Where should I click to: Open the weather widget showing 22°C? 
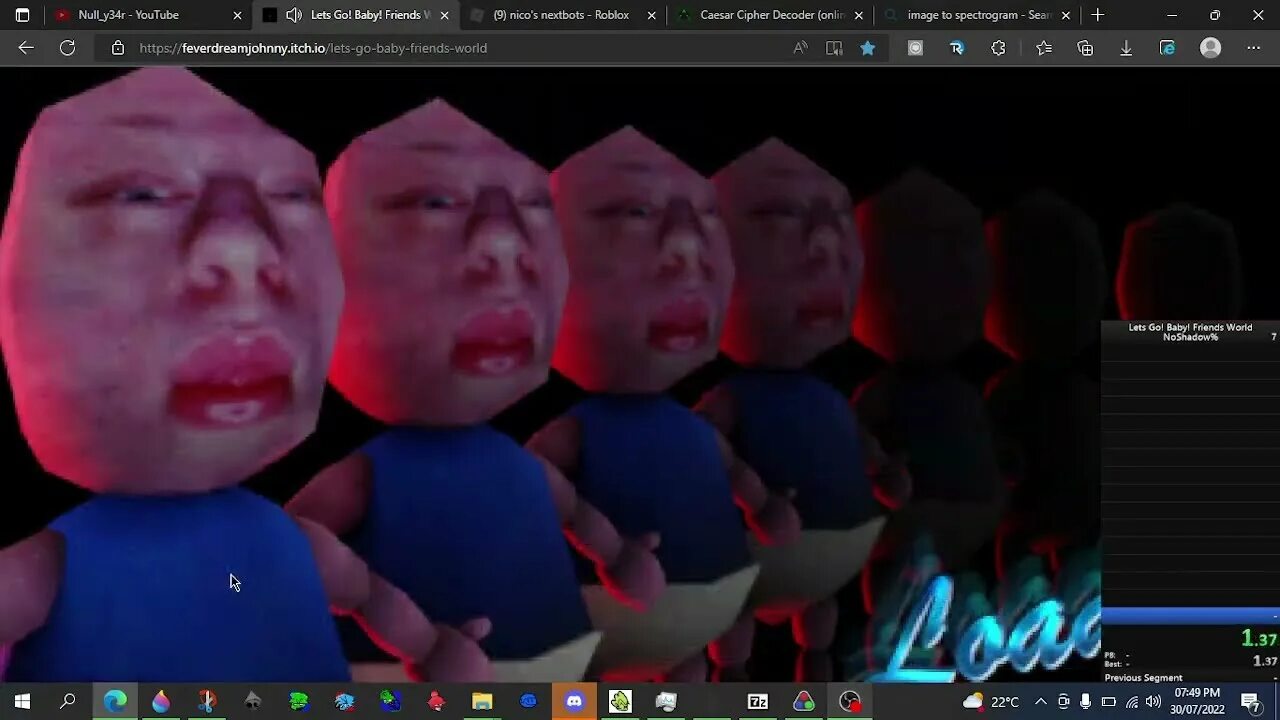990,701
